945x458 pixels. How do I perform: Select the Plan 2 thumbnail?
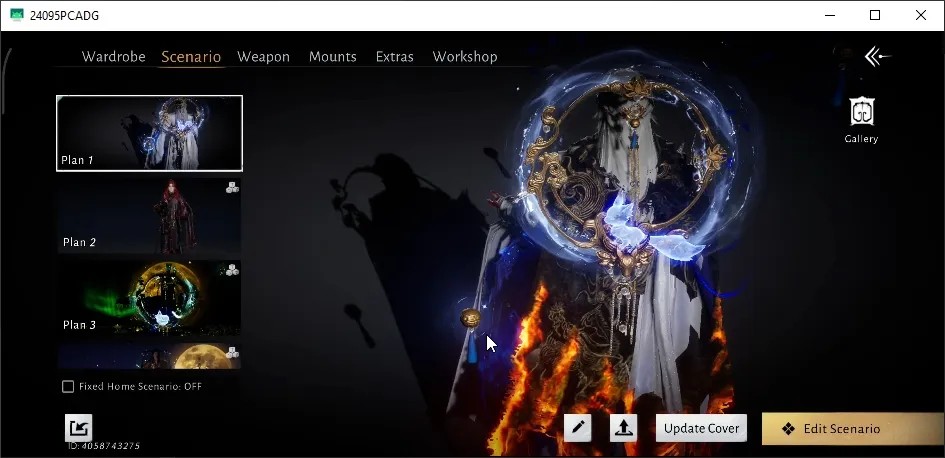(x=149, y=216)
